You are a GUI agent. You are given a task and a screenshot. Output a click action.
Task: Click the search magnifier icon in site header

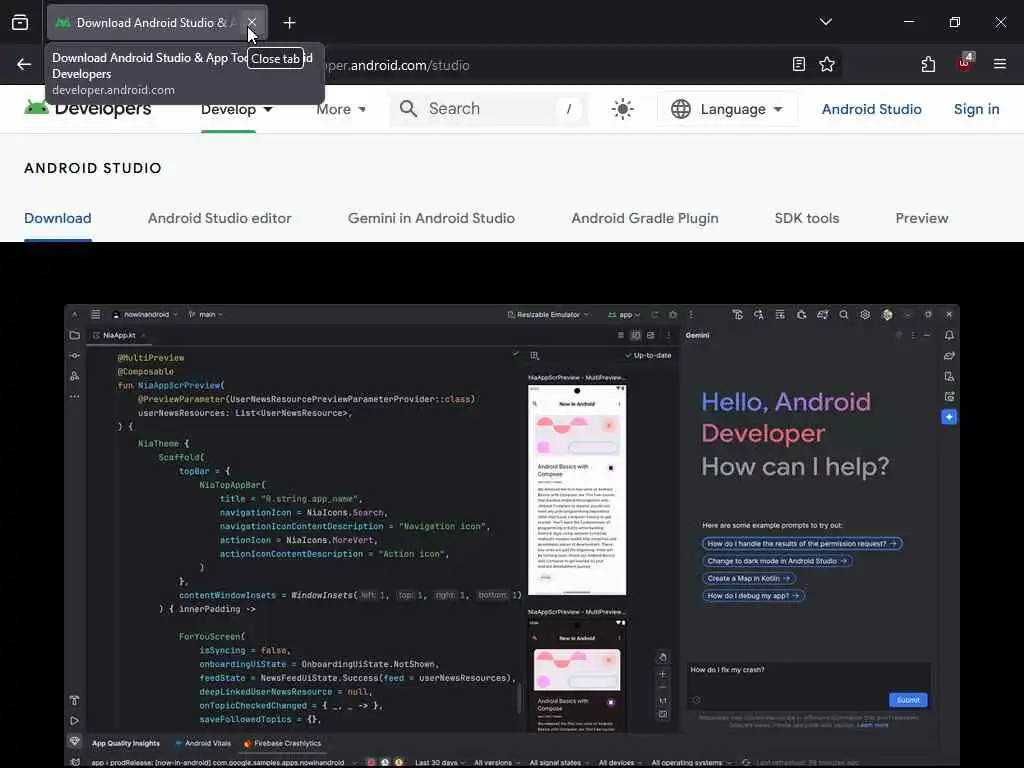coord(408,108)
